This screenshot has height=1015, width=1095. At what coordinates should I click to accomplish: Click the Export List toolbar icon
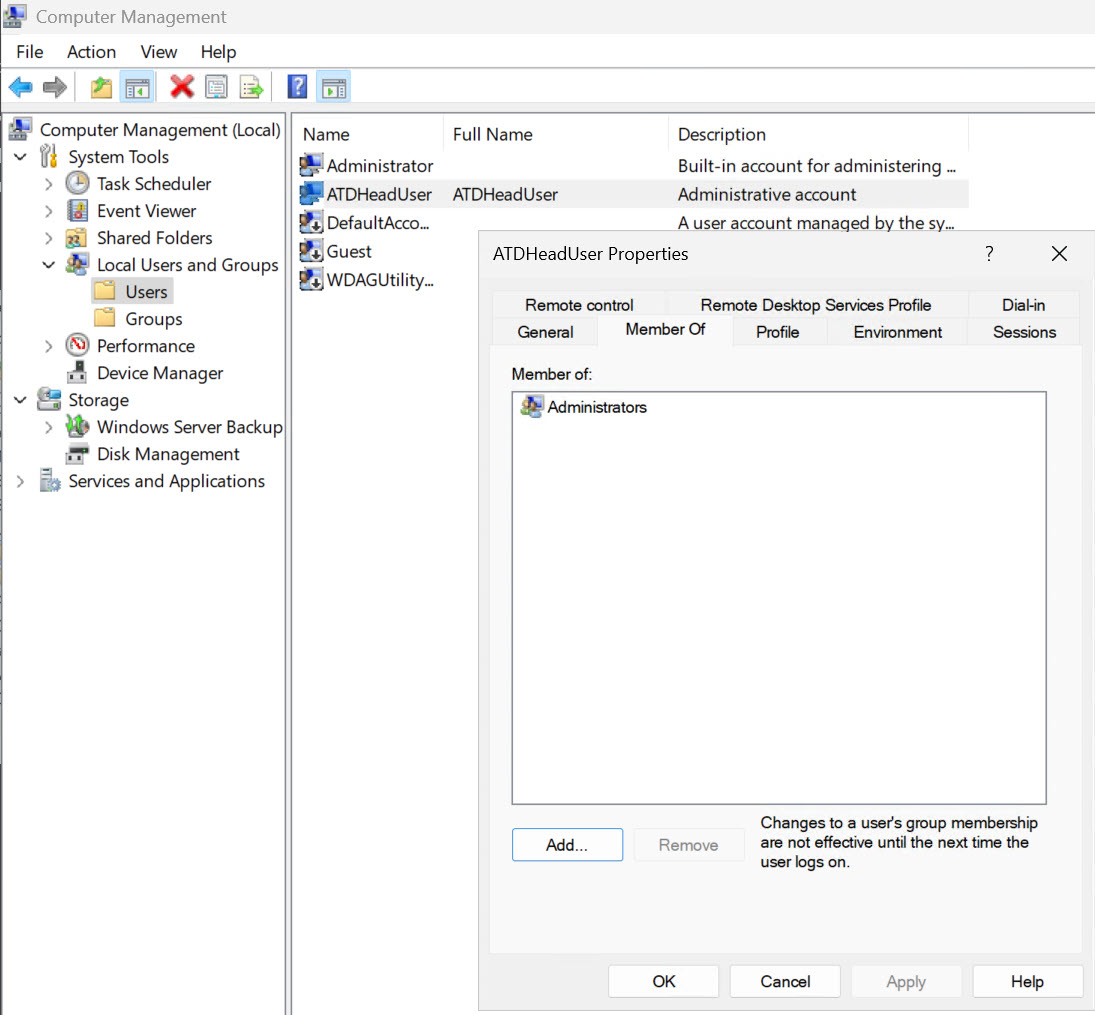[251, 87]
